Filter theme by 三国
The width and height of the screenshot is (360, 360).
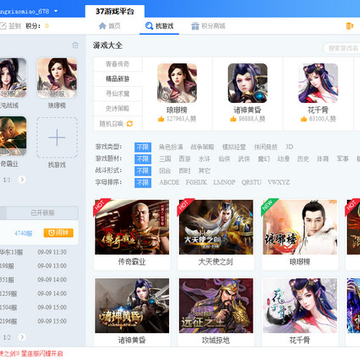165,159
